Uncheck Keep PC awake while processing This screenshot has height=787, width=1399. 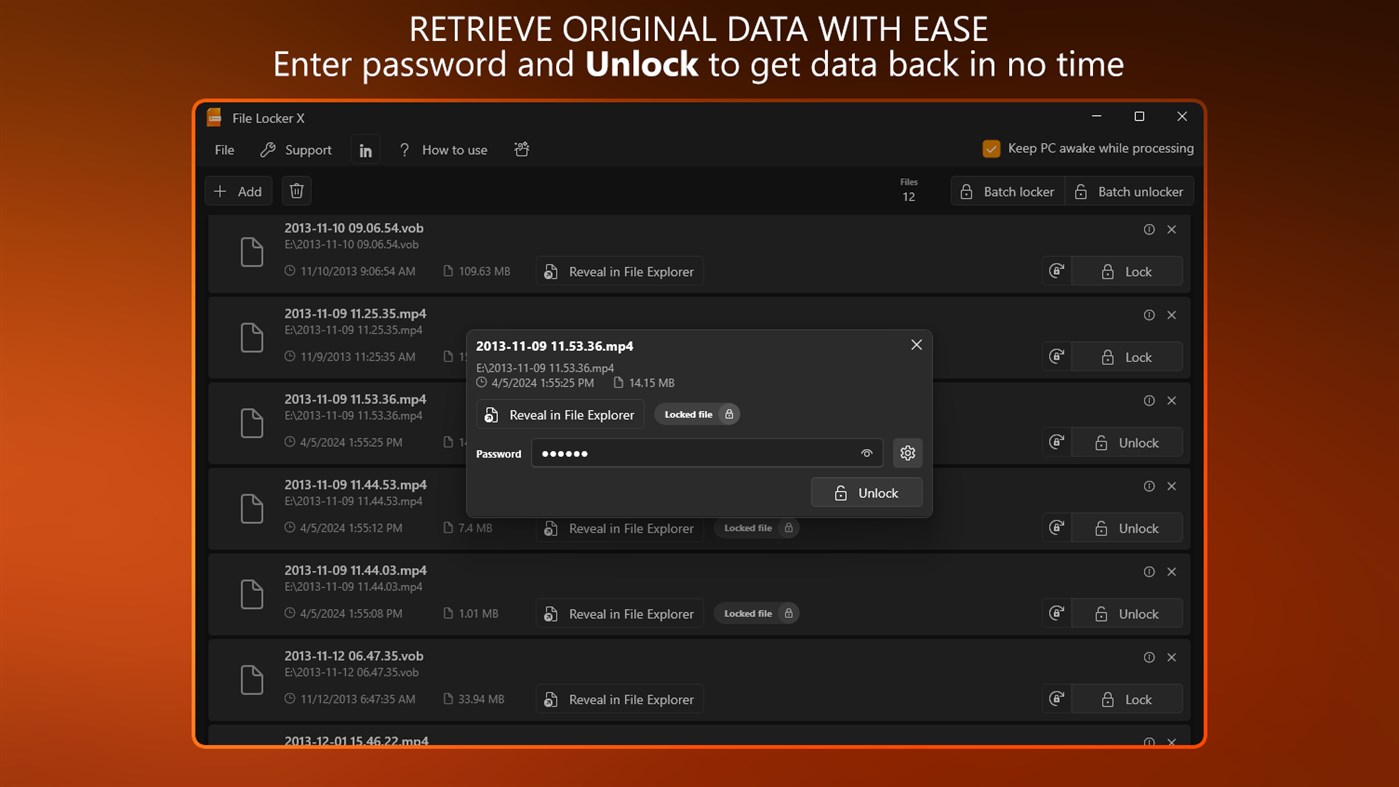pos(991,147)
